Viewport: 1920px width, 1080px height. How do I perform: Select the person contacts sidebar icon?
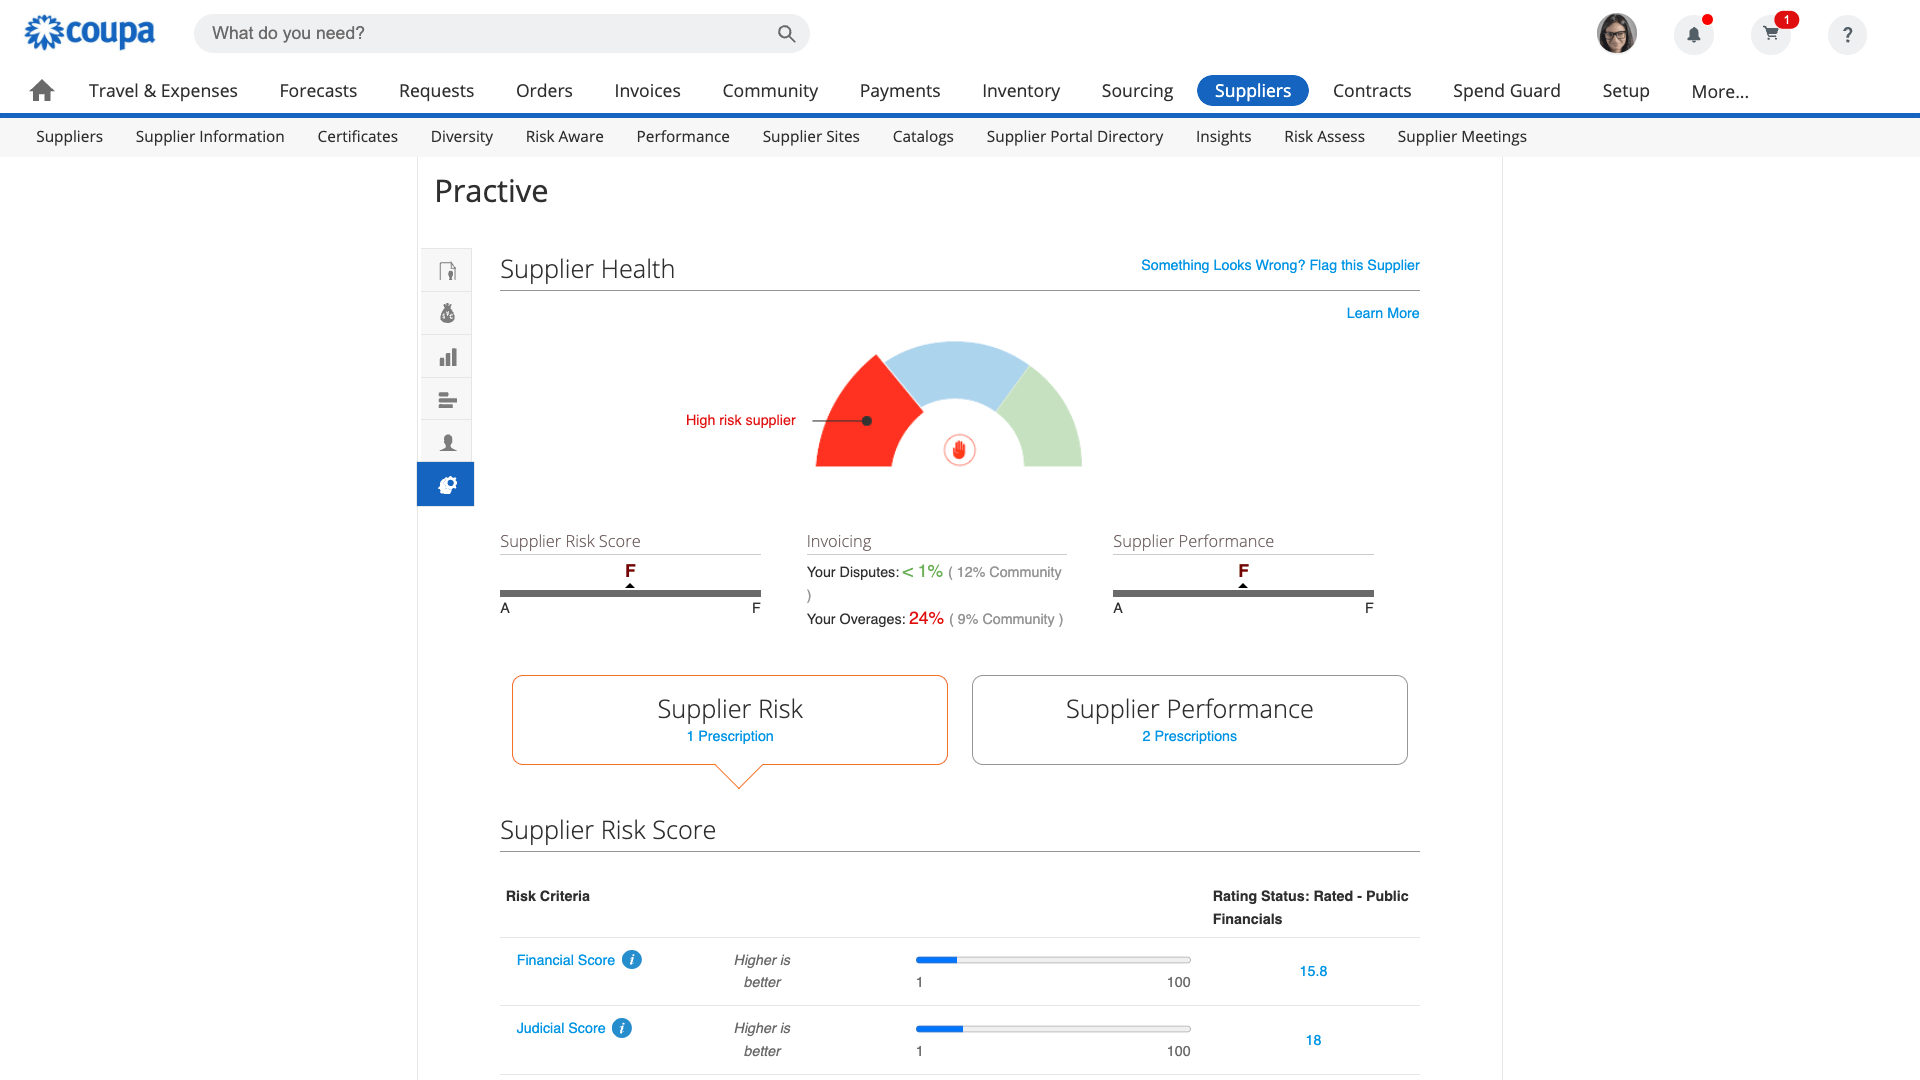[446, 441]
